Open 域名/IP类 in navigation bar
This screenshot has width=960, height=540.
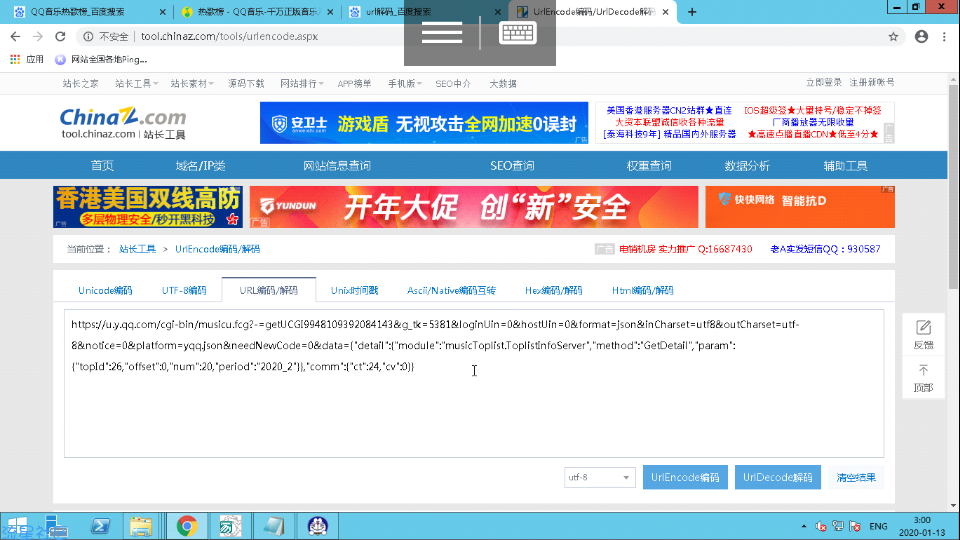pos(200,165)
